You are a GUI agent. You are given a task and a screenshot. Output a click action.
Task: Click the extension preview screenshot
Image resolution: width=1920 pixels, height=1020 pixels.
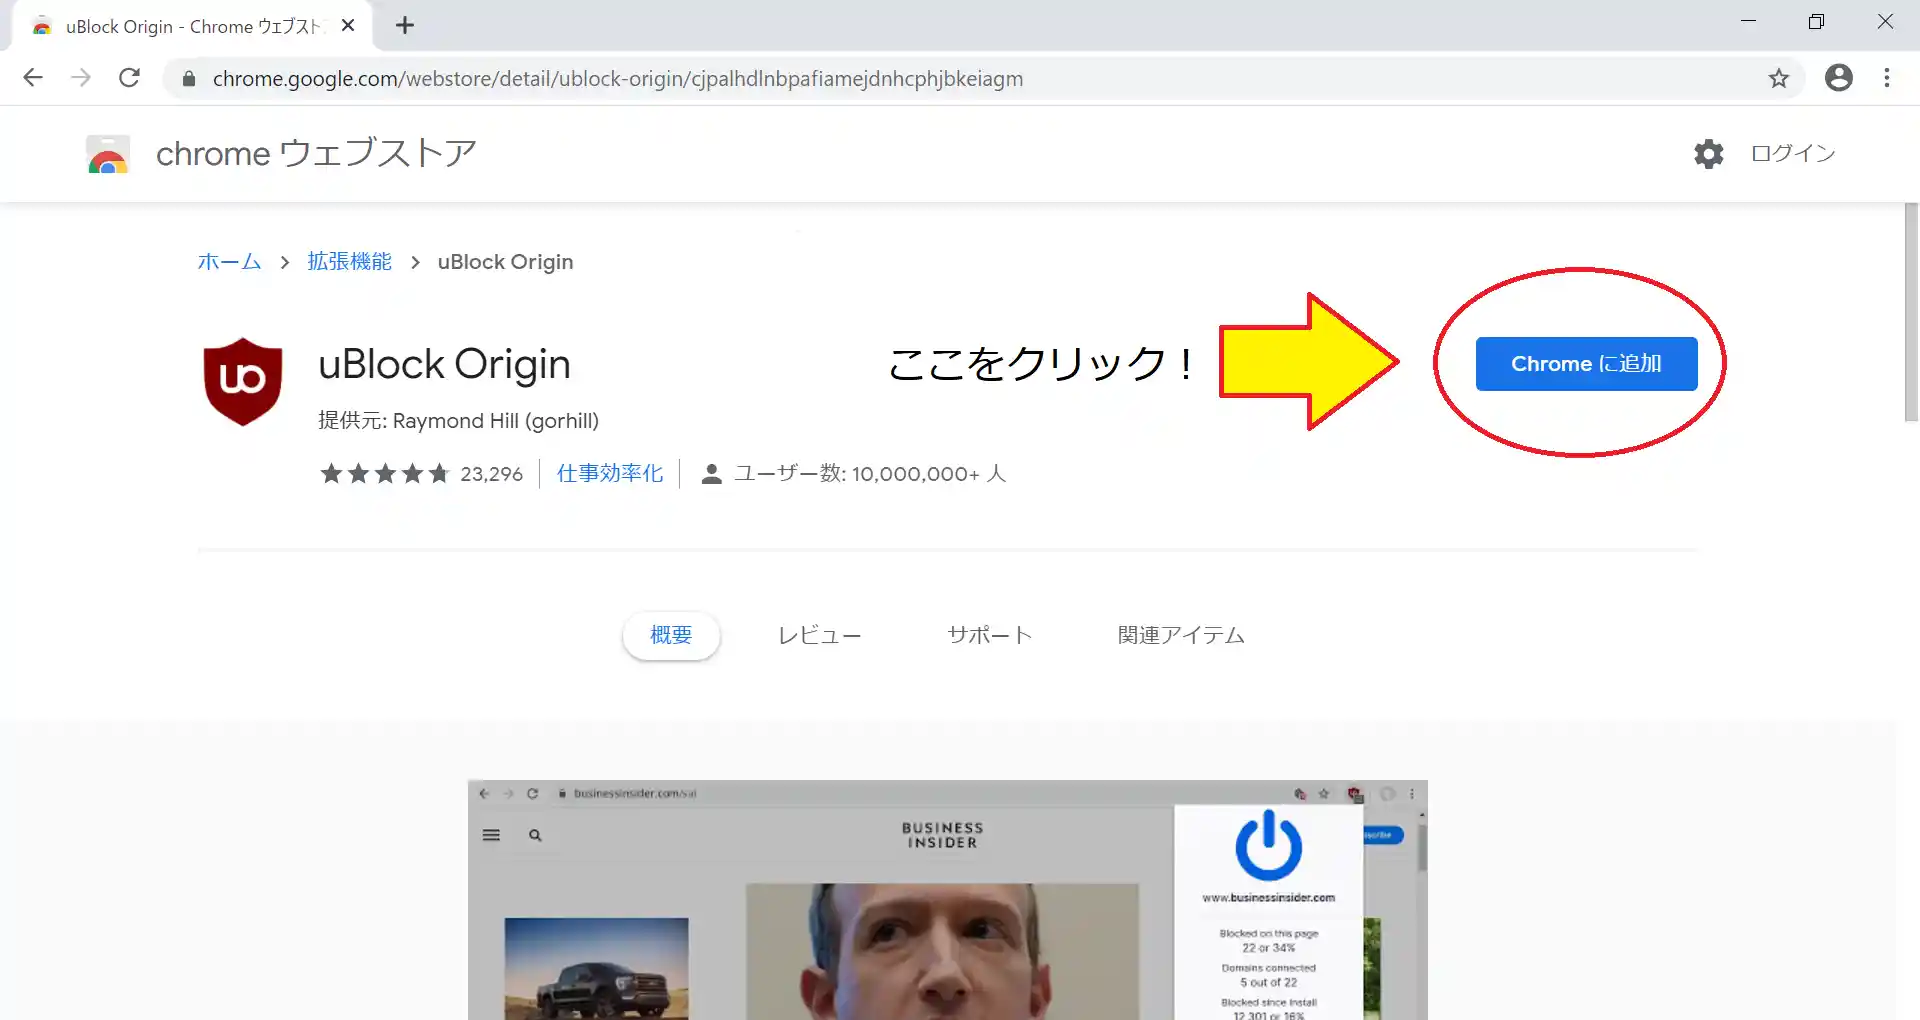click(947, 900)
